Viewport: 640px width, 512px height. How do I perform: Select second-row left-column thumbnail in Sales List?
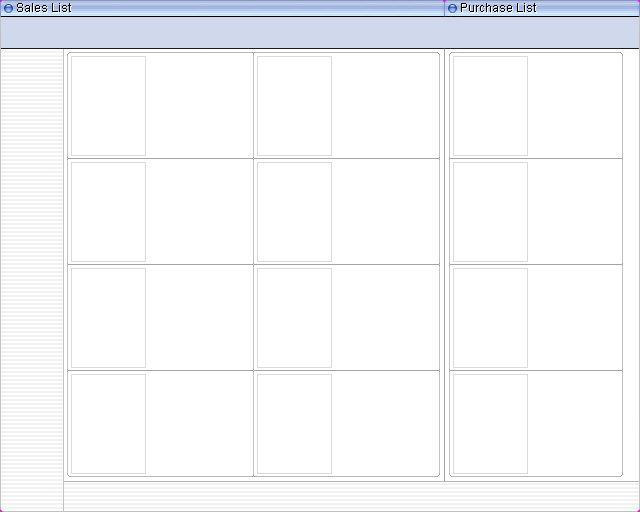(108, 212)
